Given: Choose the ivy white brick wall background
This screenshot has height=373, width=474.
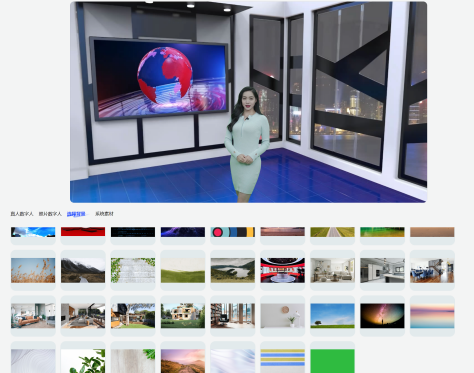Looking at the screenshot, I should [133, 270].
